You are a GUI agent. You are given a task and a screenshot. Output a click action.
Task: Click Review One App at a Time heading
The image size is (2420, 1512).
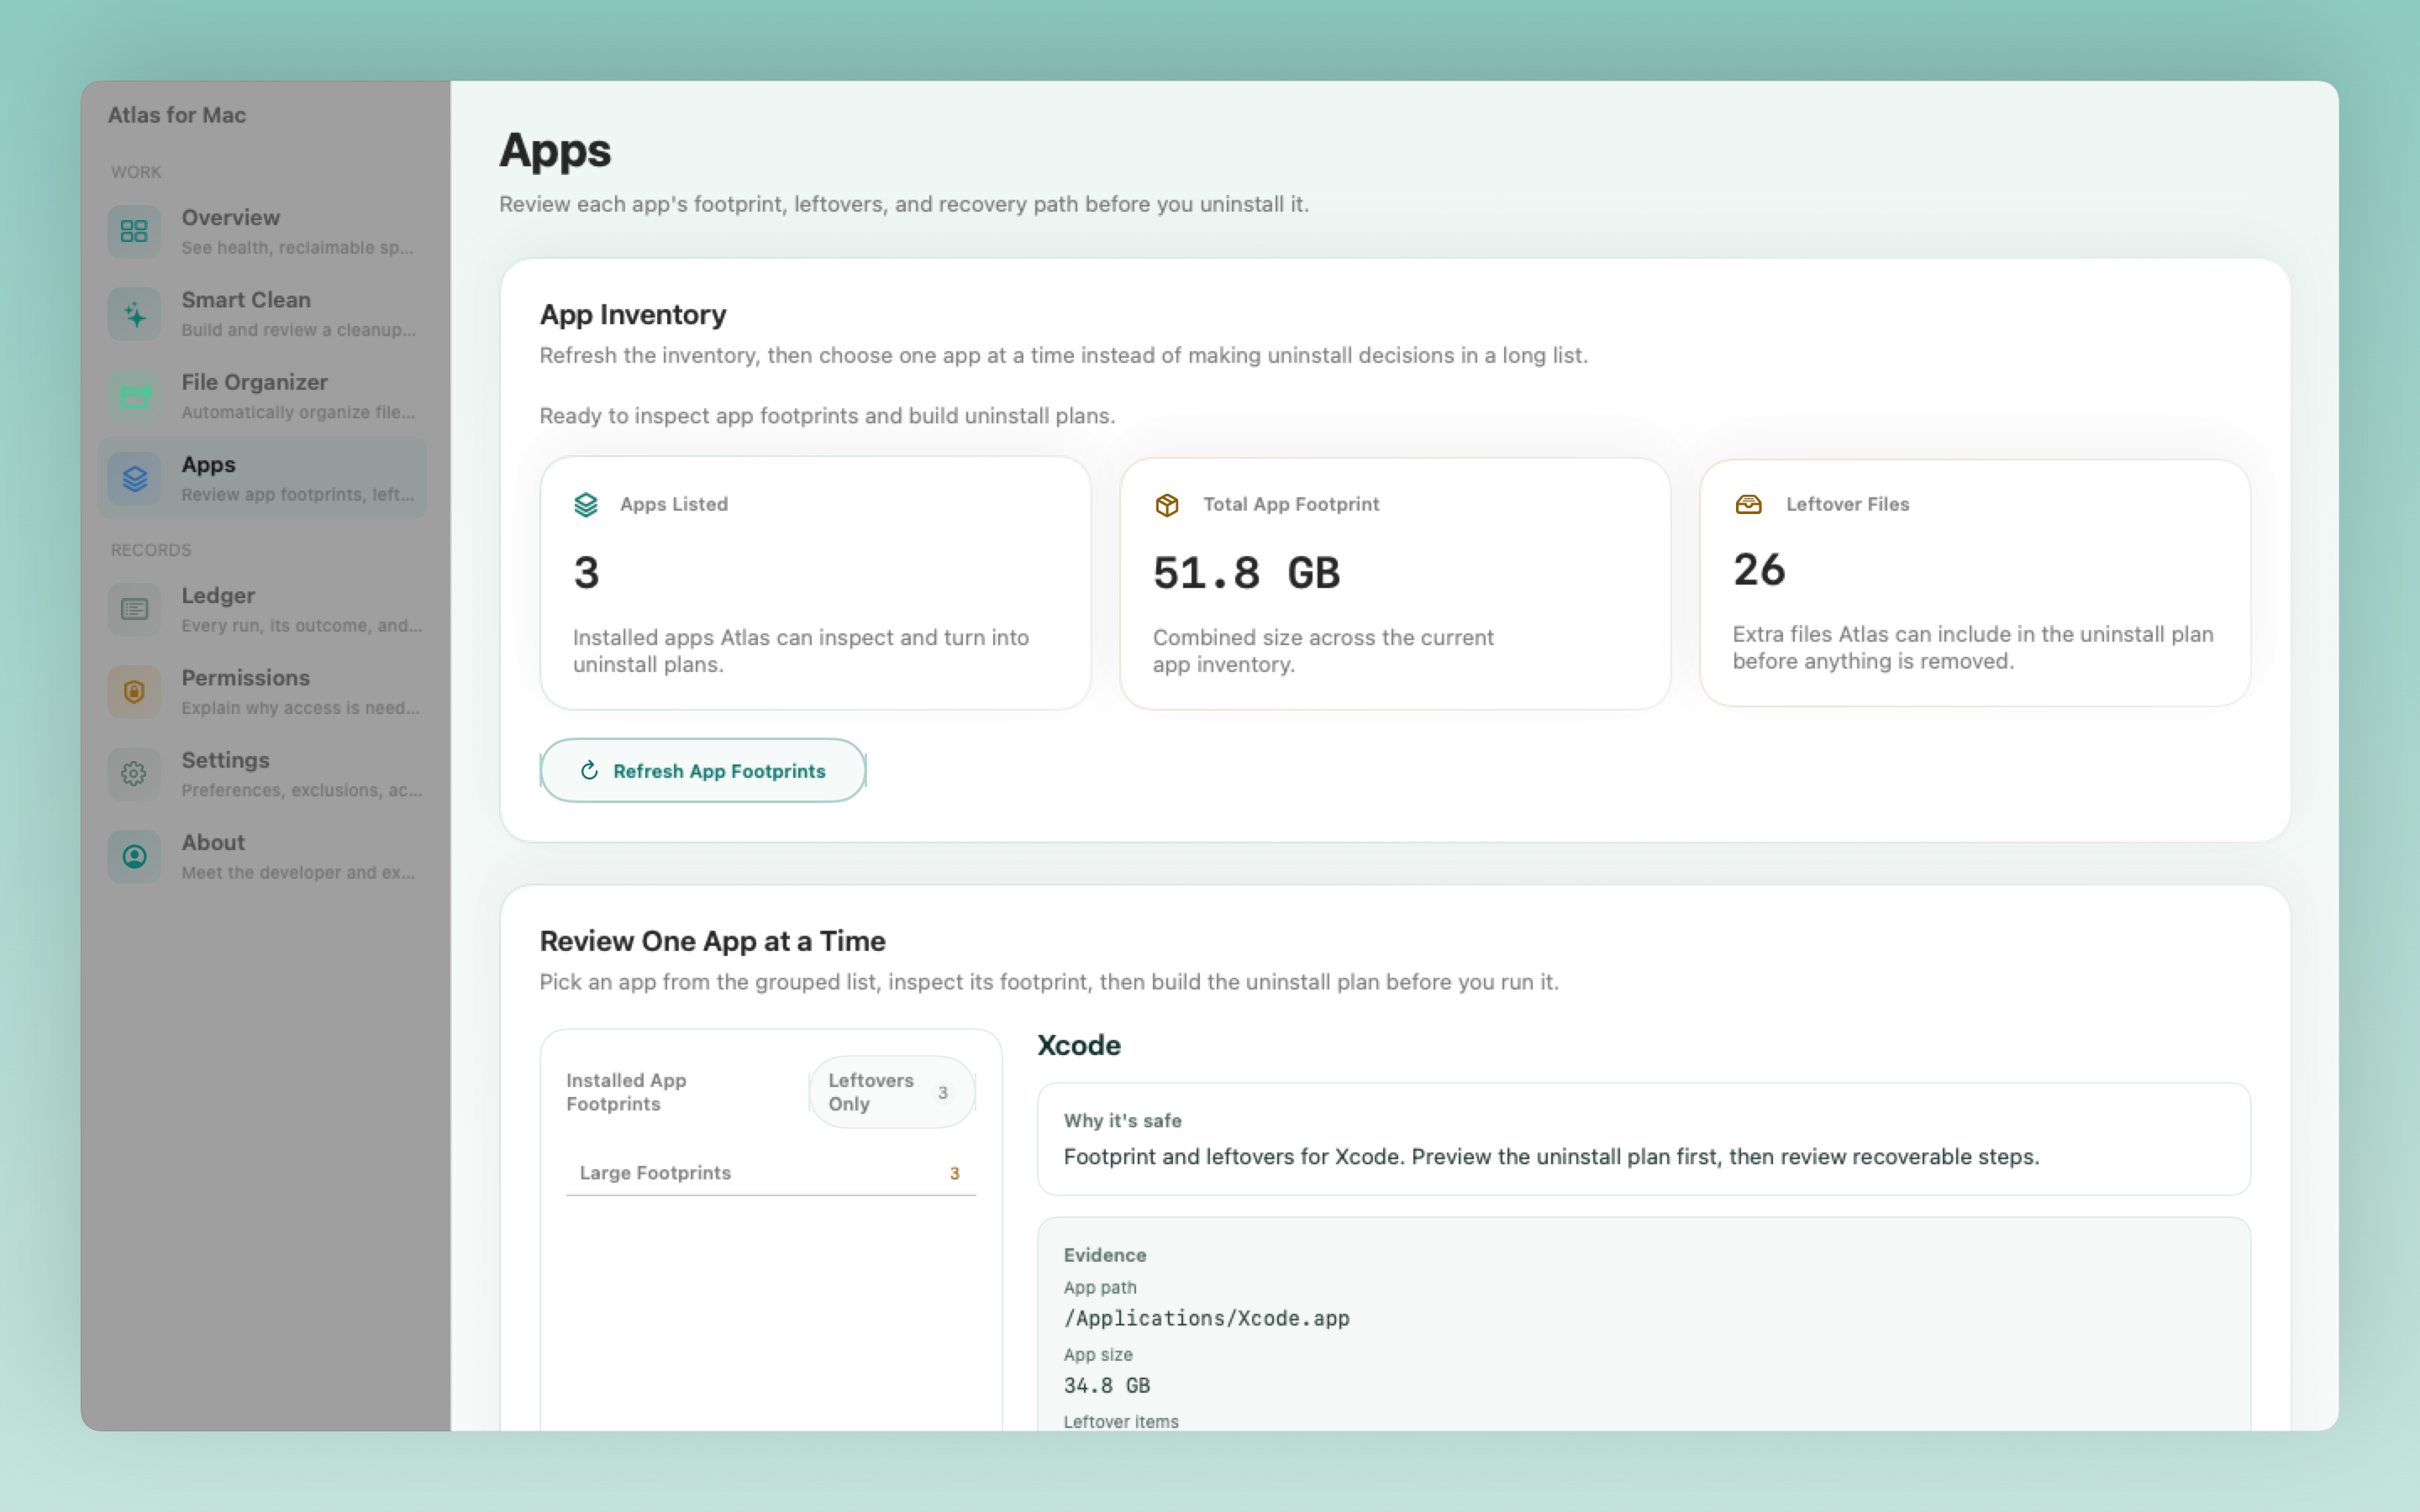point(712,941)
